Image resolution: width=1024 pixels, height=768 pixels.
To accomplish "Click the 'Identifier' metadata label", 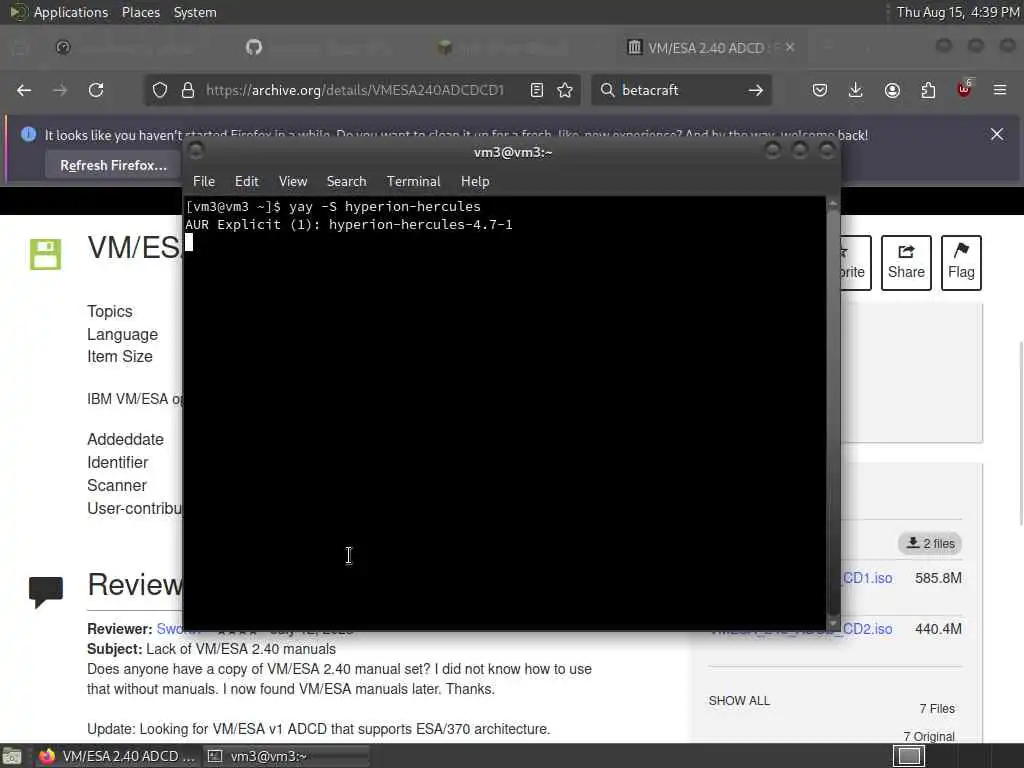I will (x=118, y=462).
